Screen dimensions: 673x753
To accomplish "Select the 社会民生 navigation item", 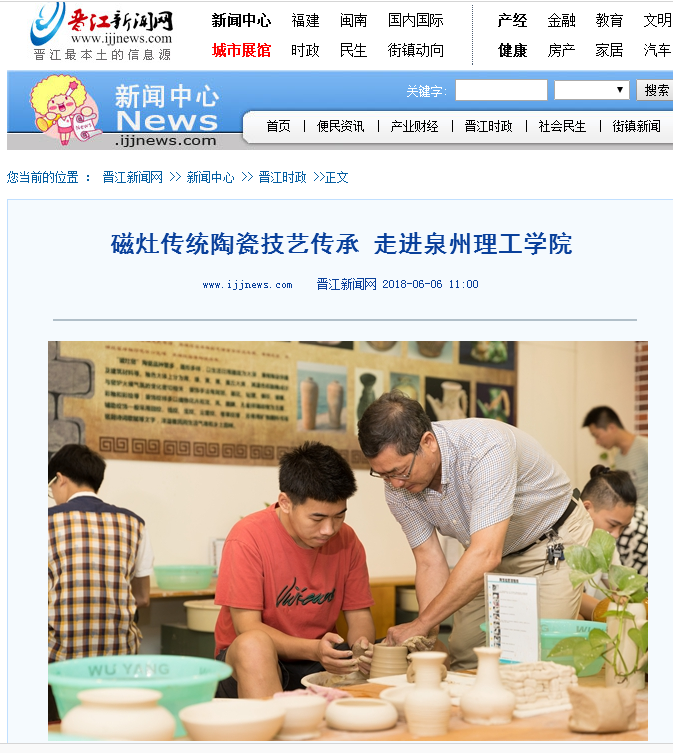I will pyautogui.click(x=563, y=126).
